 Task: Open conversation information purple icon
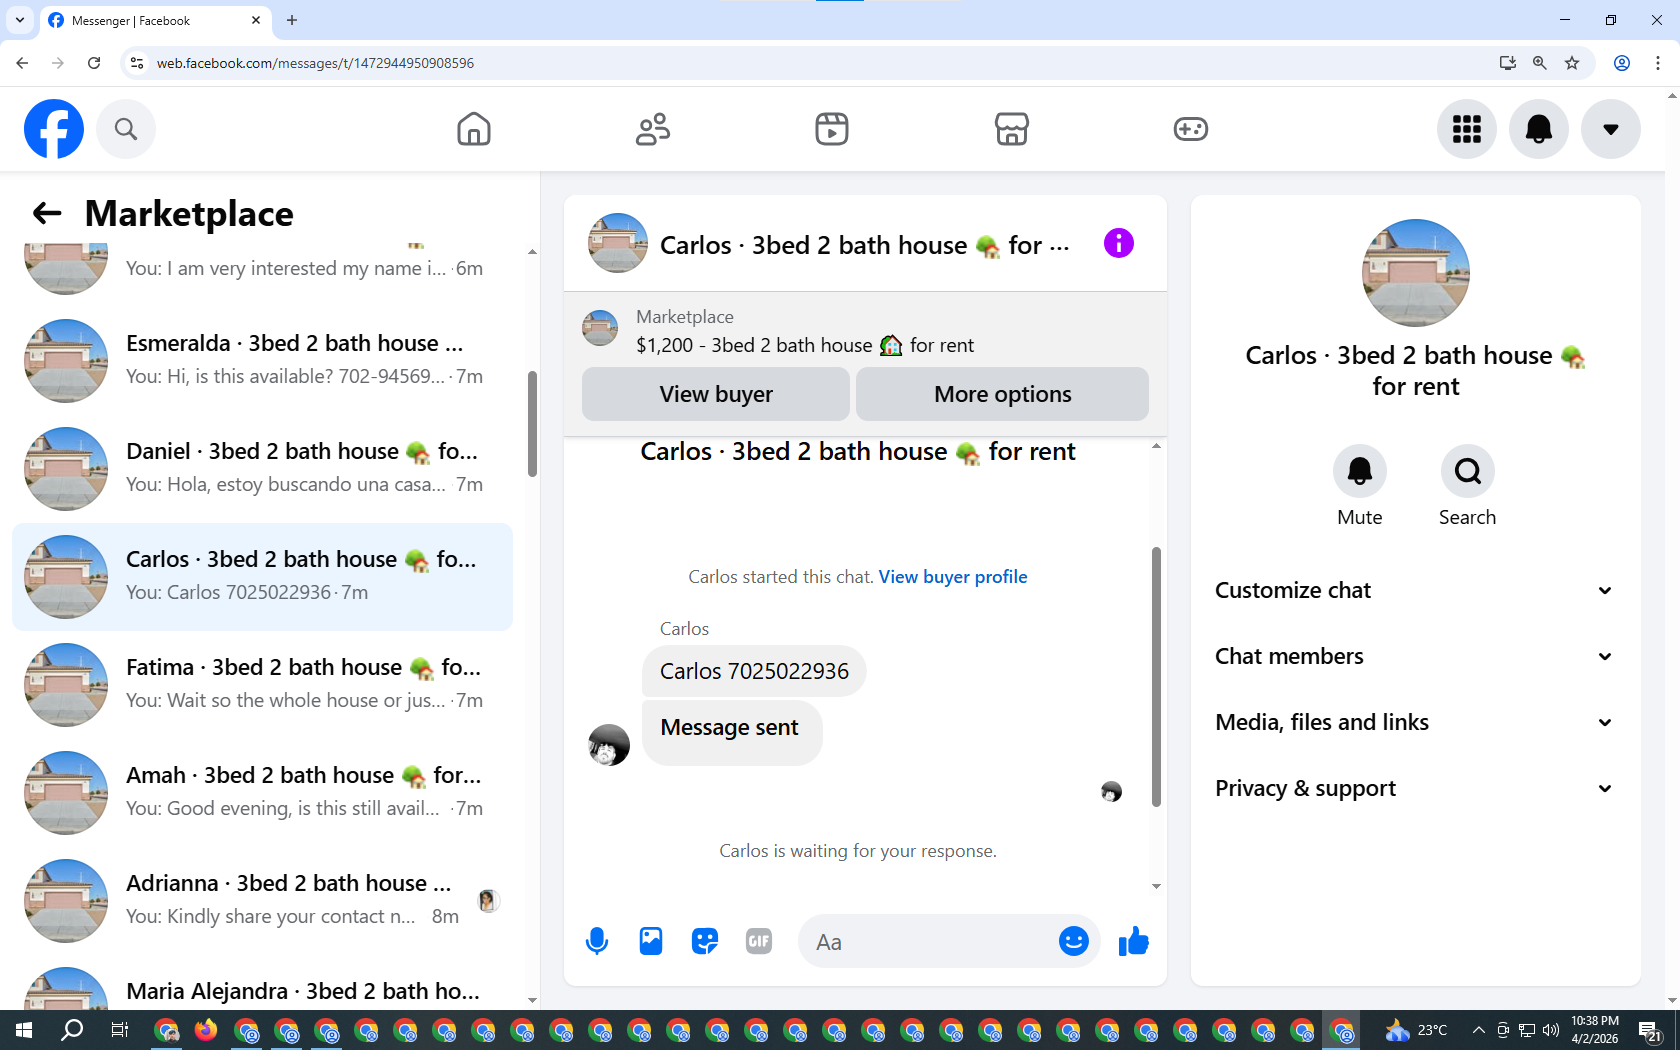click(x=1119, y=243)
